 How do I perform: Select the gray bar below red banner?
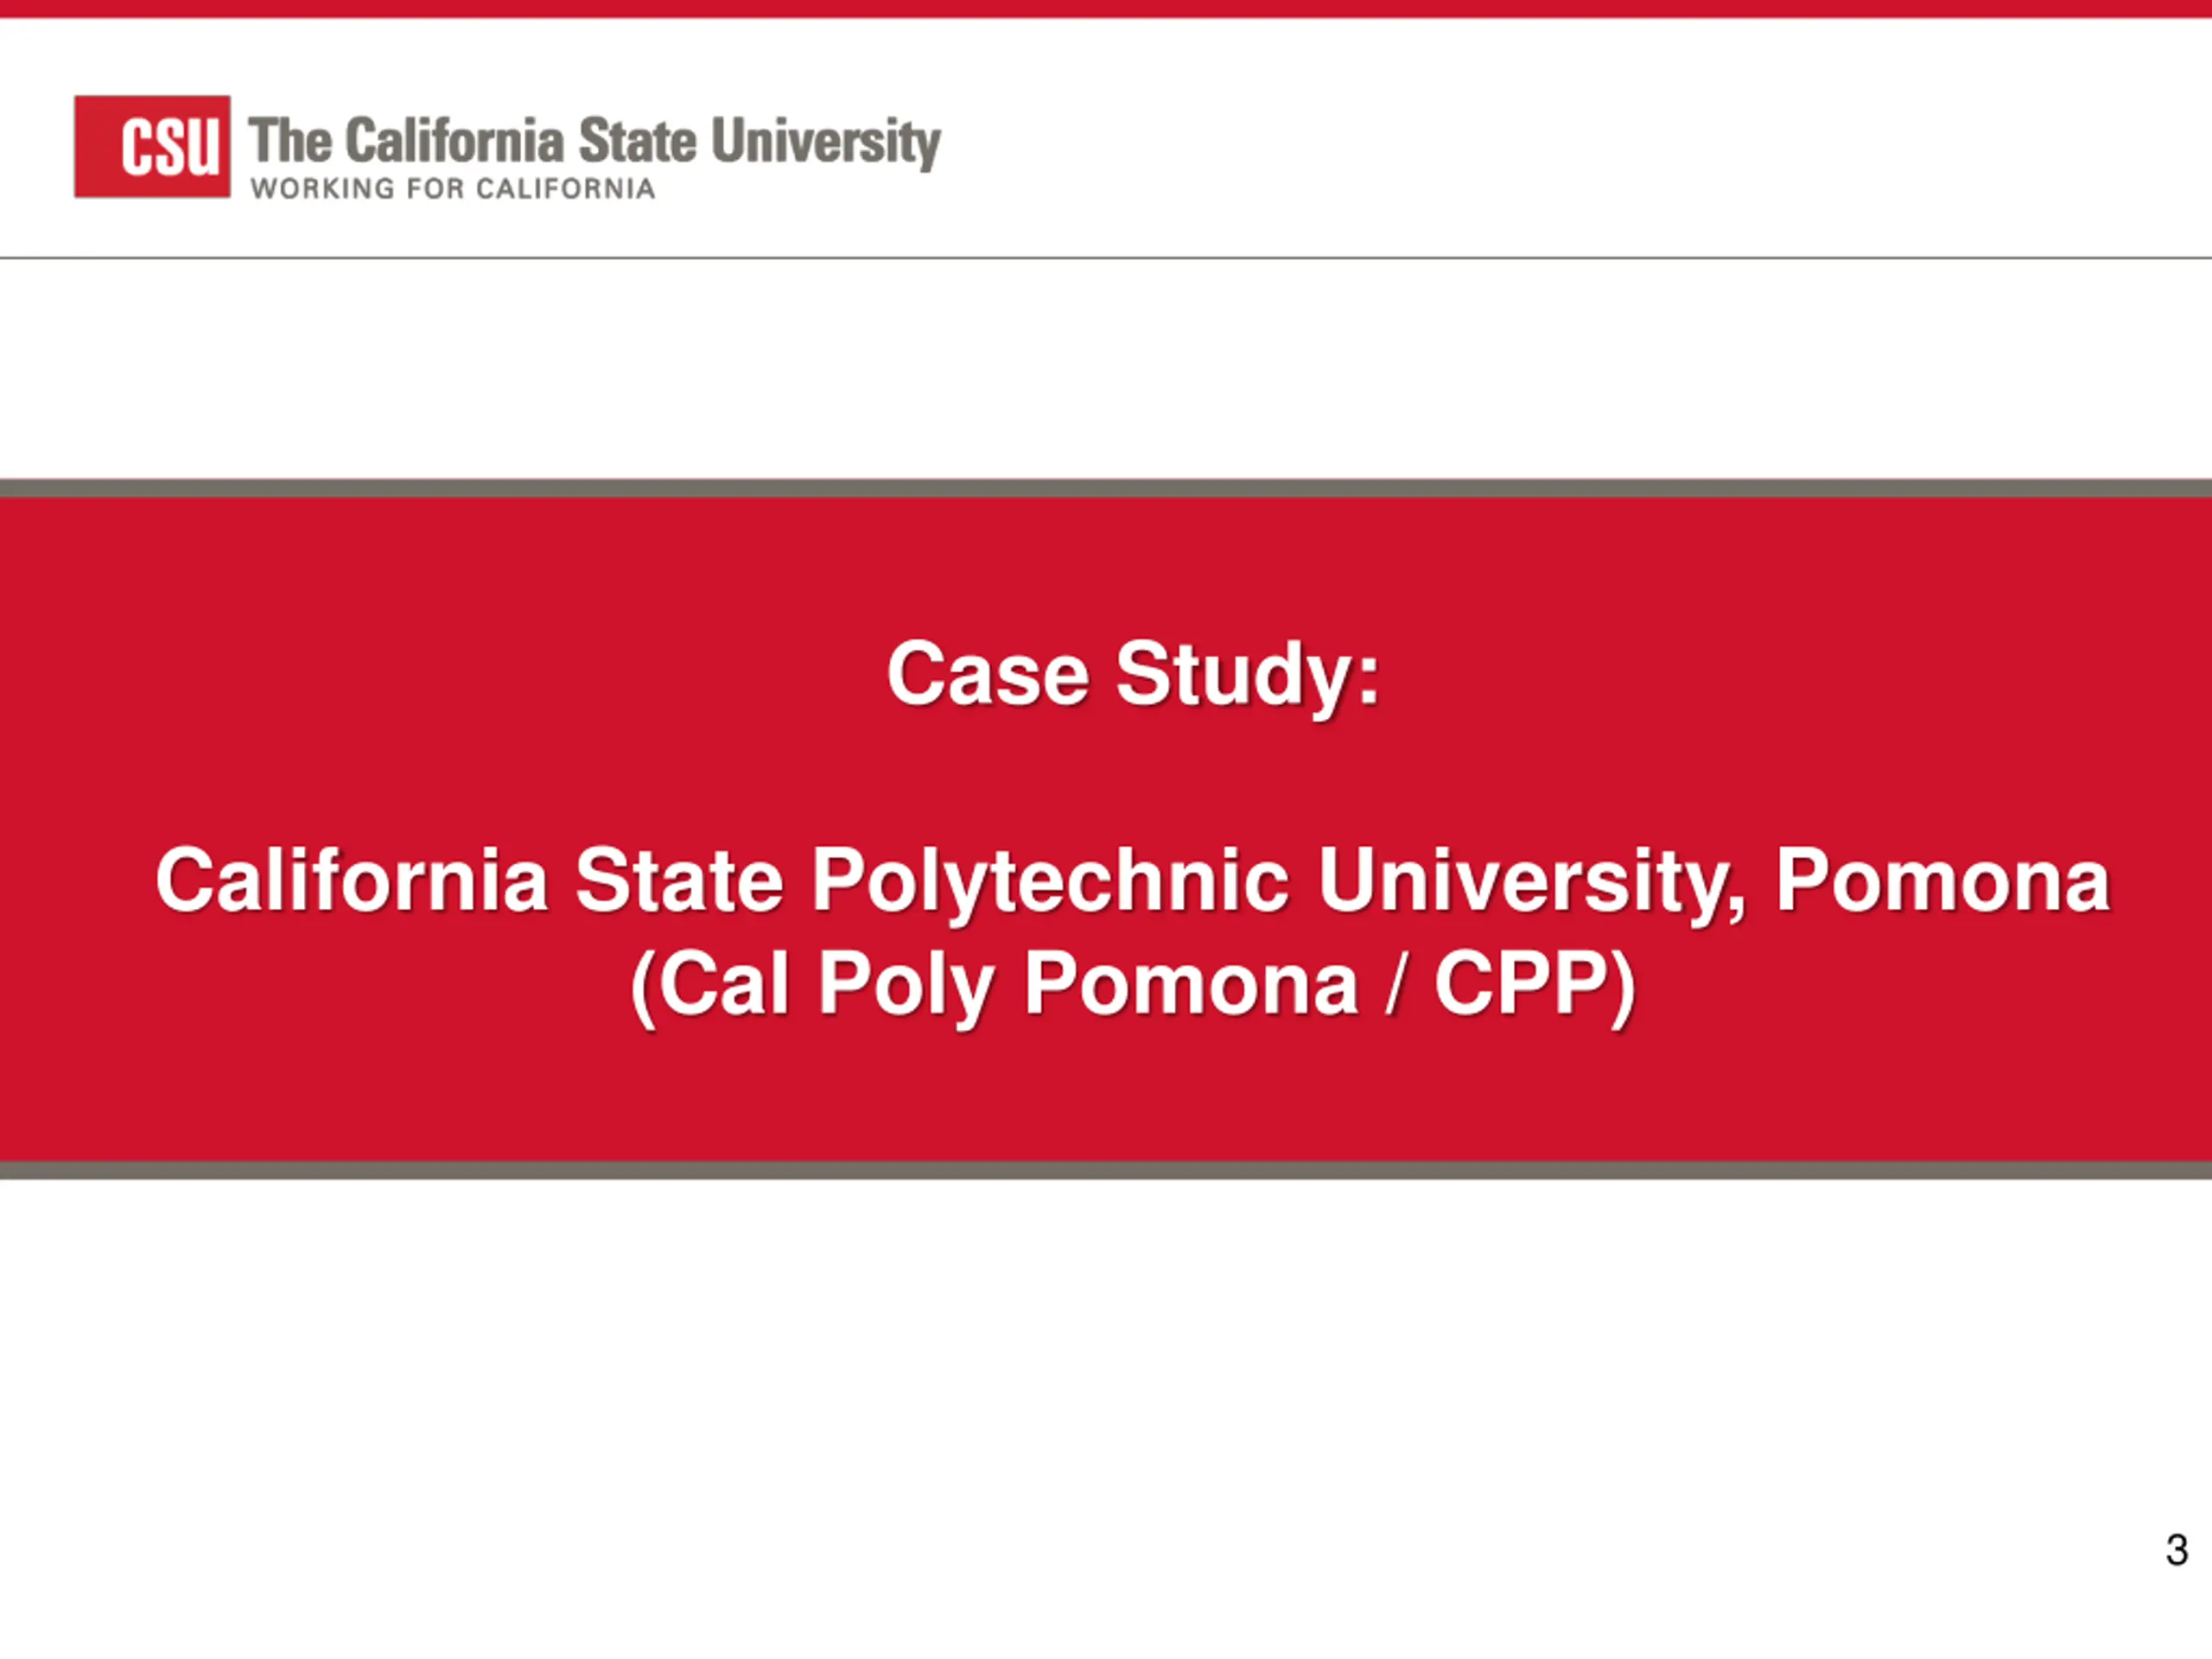[1106, 1170]
